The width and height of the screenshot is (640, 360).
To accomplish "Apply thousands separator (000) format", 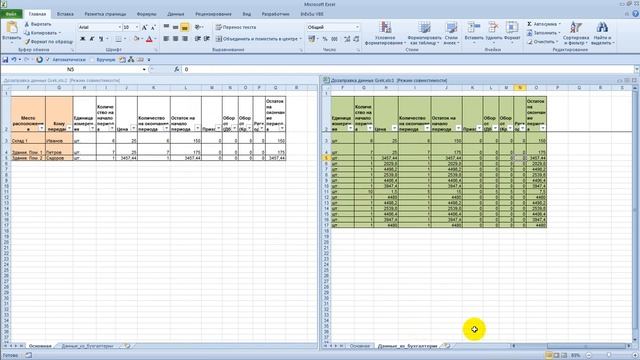I will click(x=334, y=39).
